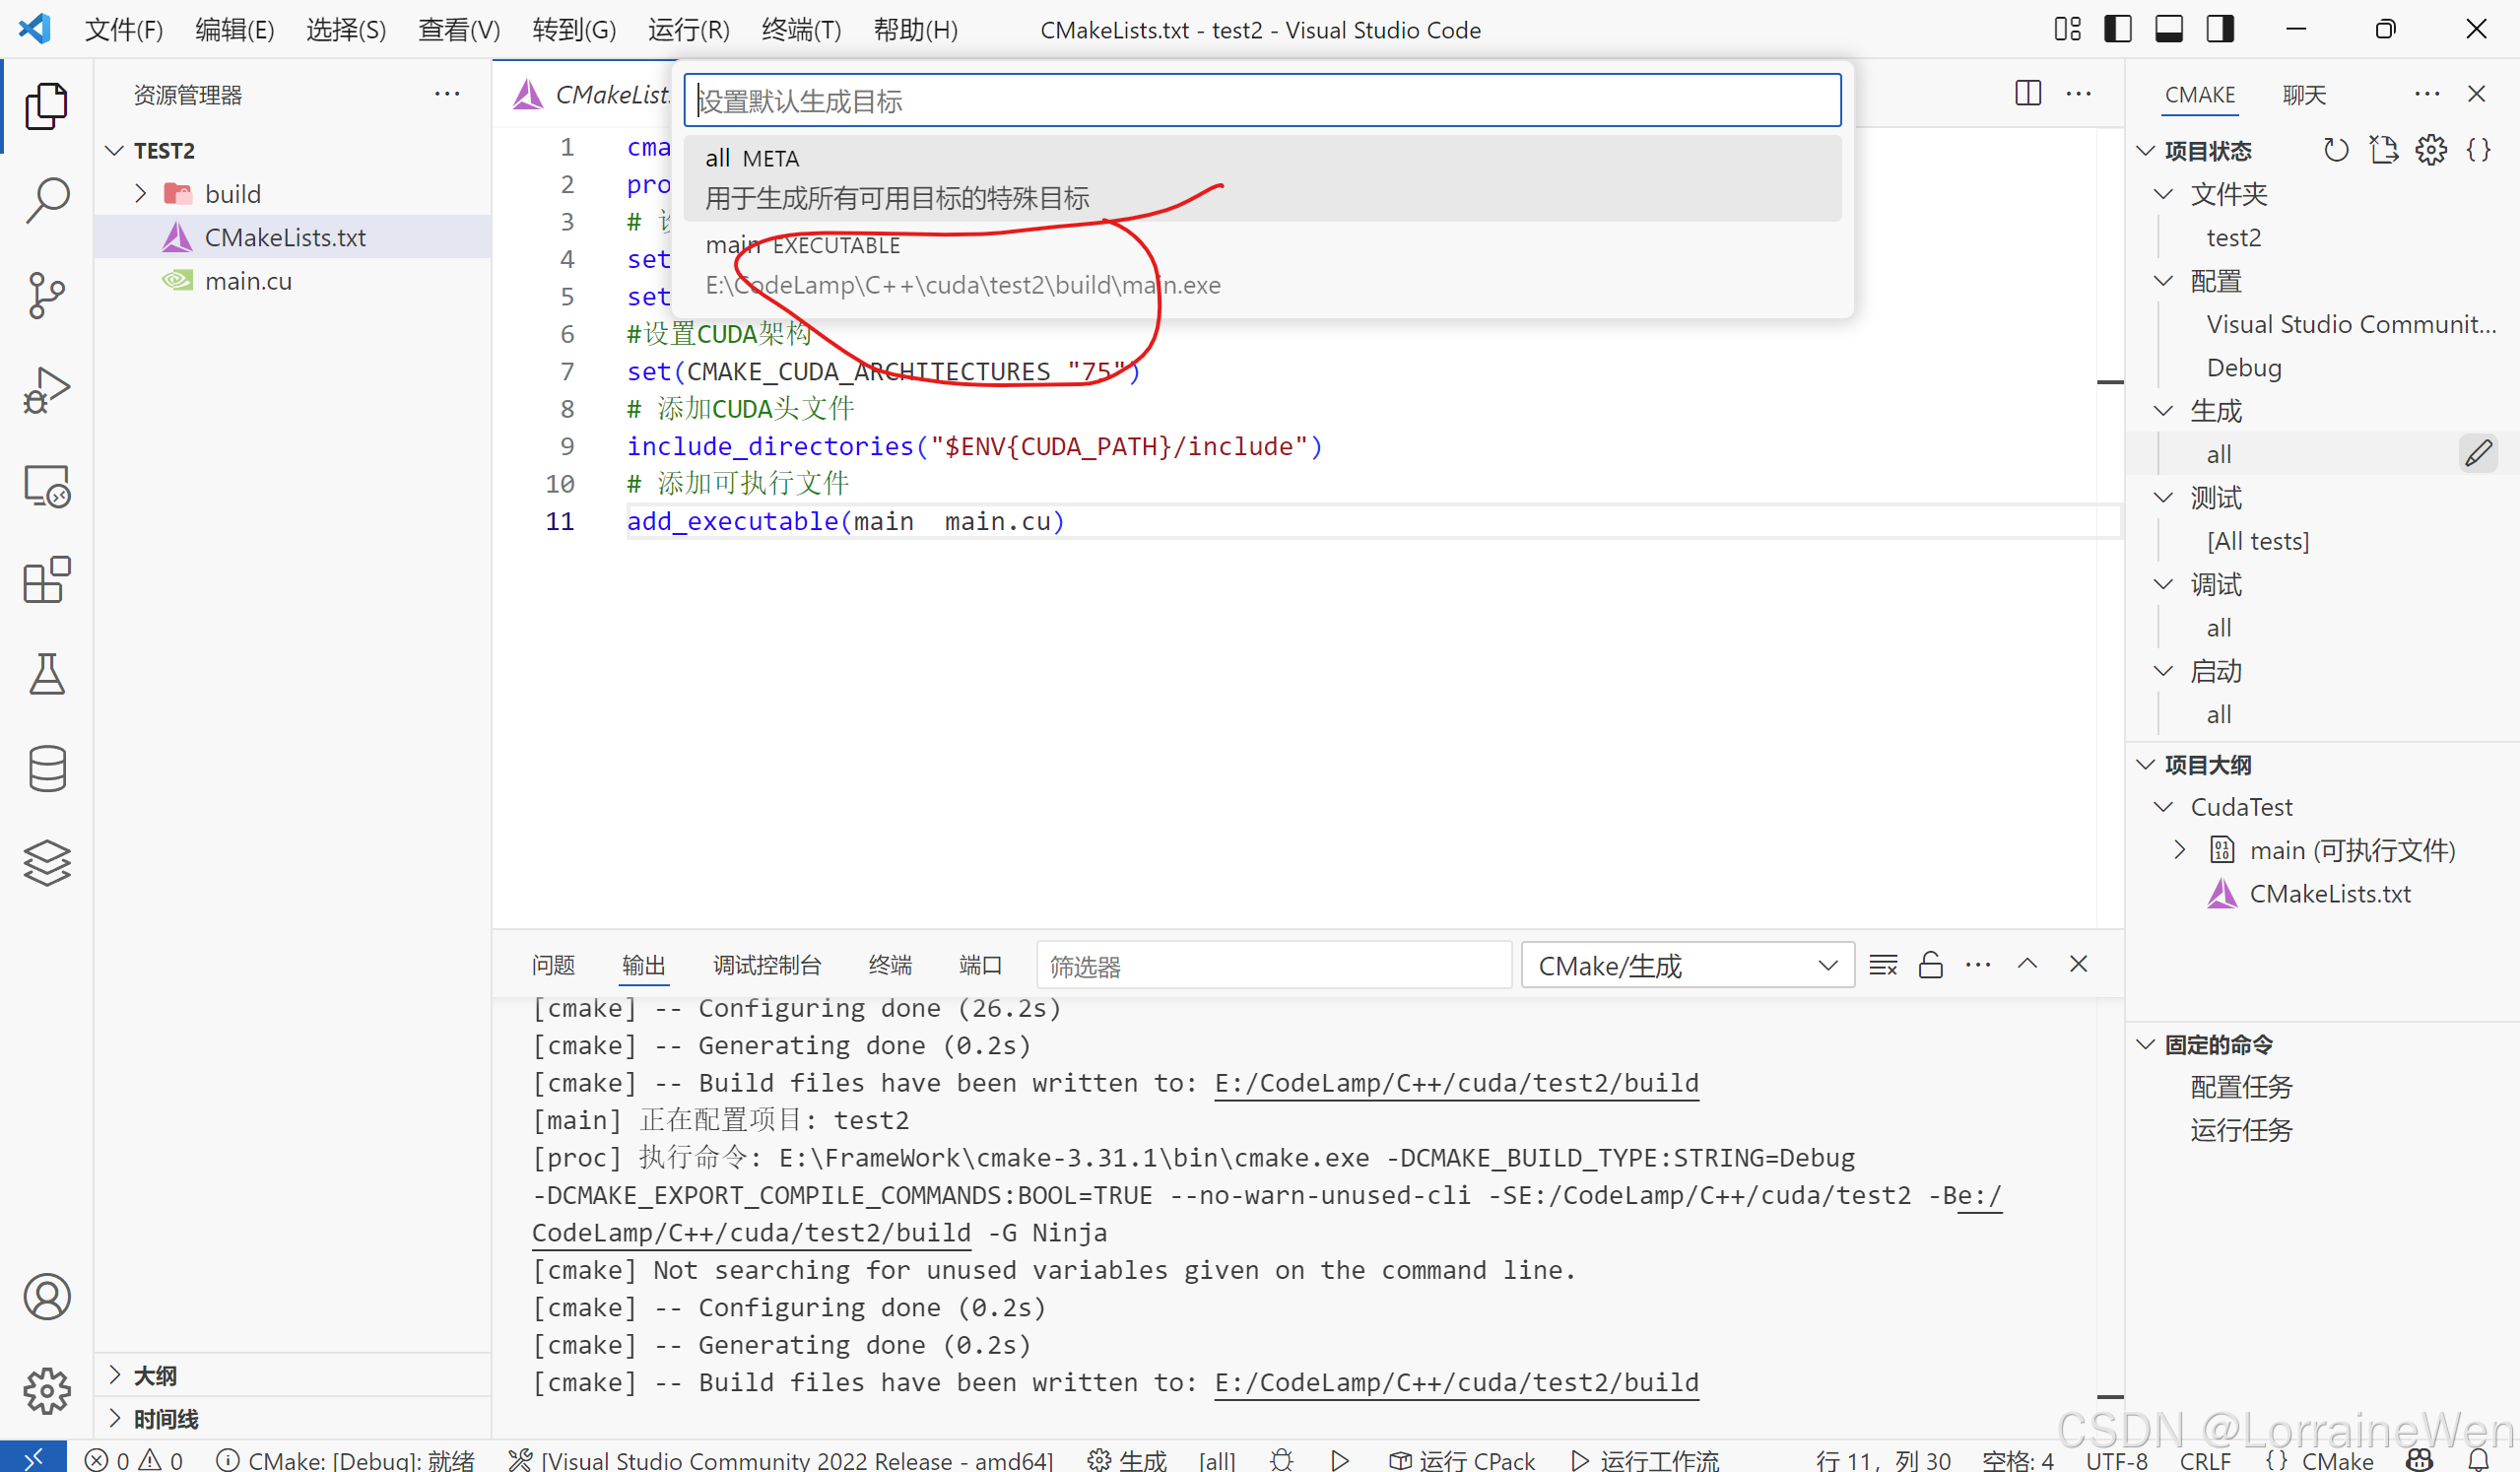The width and height of the screenshot is (2520, 1472).
Task: Click the 筛选器 filter input field
Action: pyautogui.click(x=1273, y=966)
